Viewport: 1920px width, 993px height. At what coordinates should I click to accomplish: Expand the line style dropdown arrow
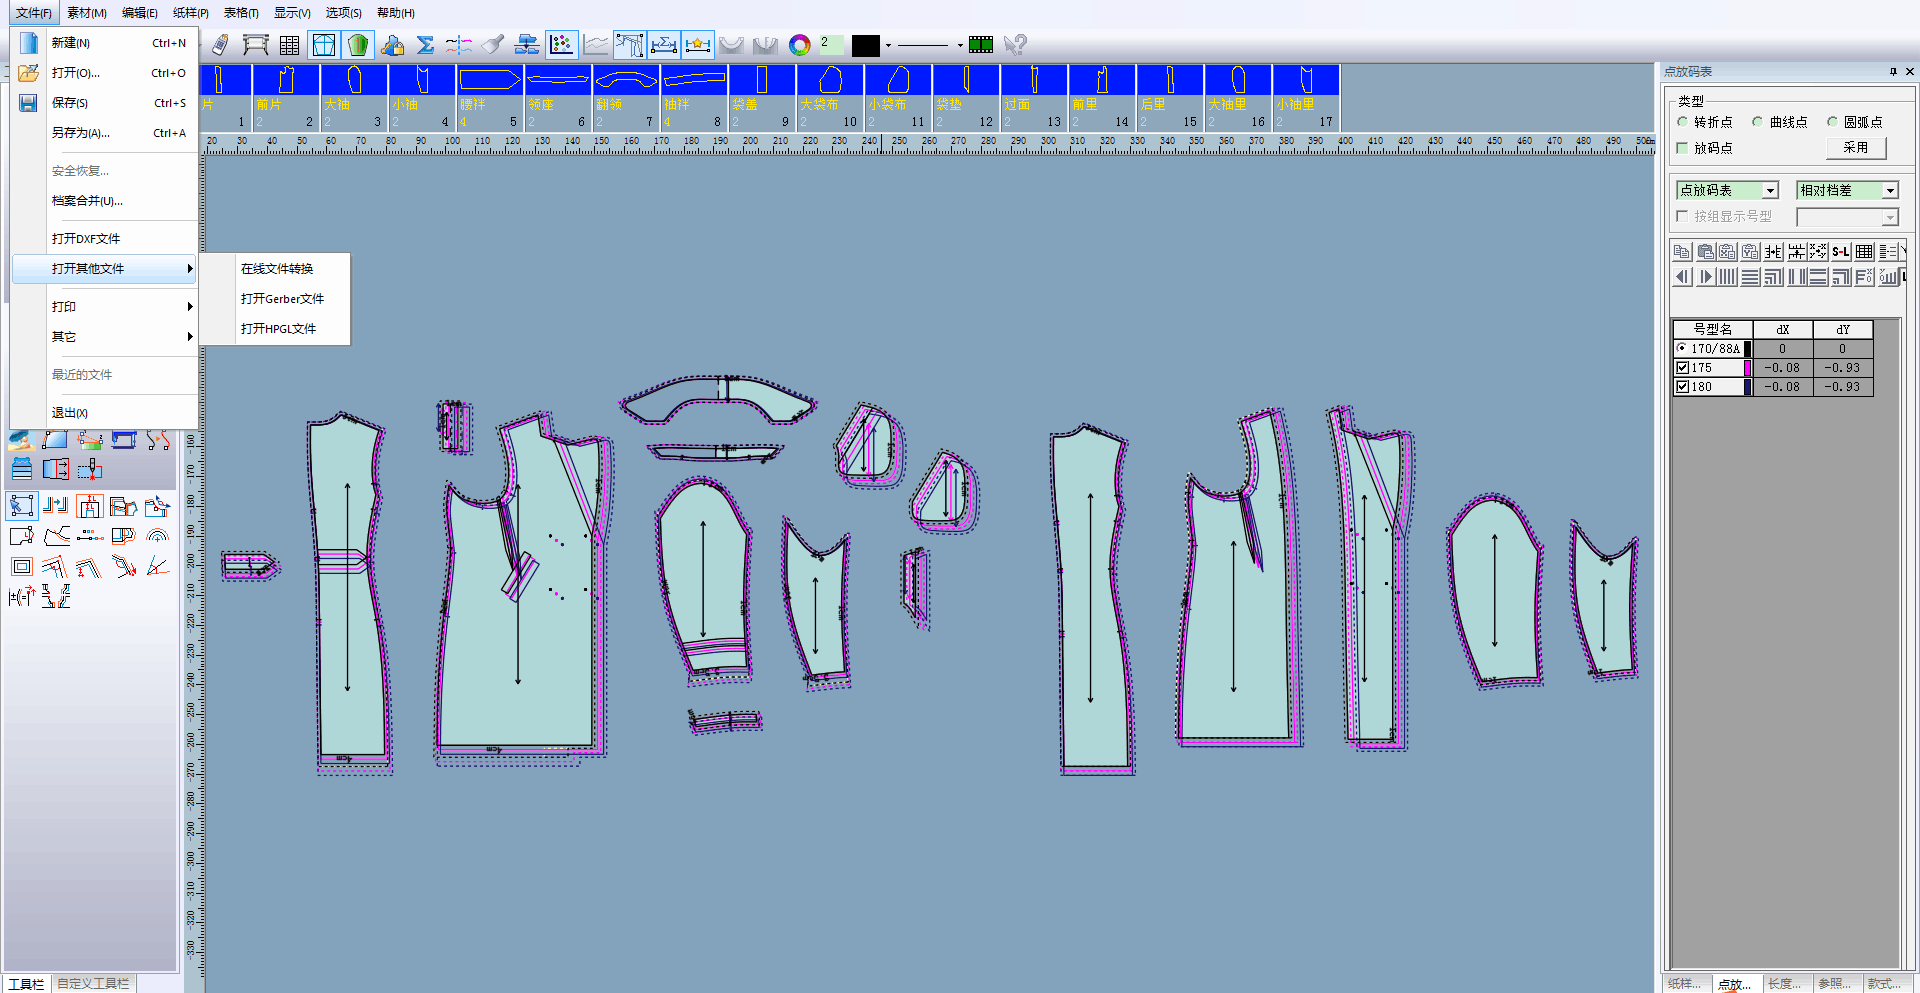960,45
